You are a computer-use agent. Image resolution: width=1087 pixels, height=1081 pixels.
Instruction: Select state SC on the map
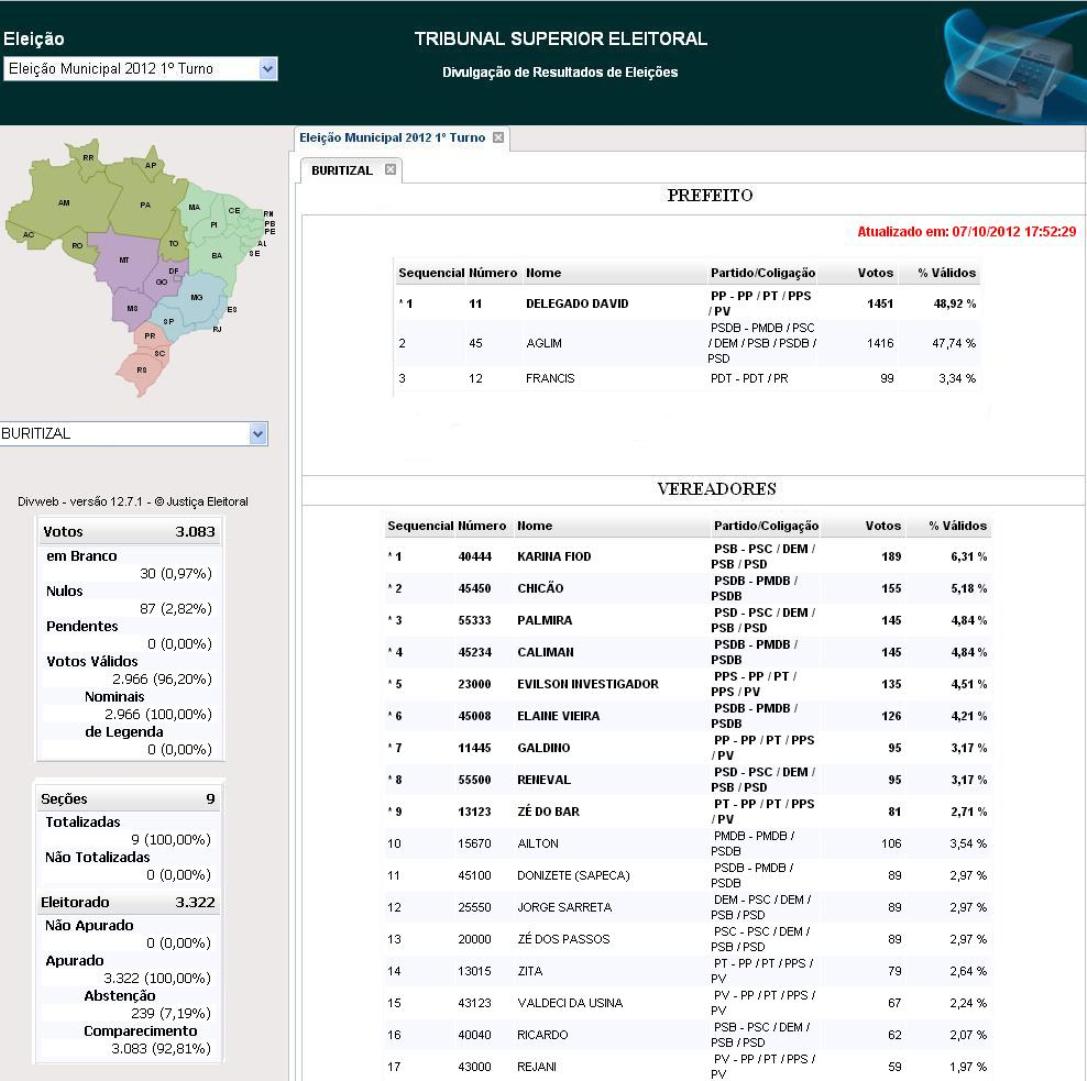tap(159, 353)
